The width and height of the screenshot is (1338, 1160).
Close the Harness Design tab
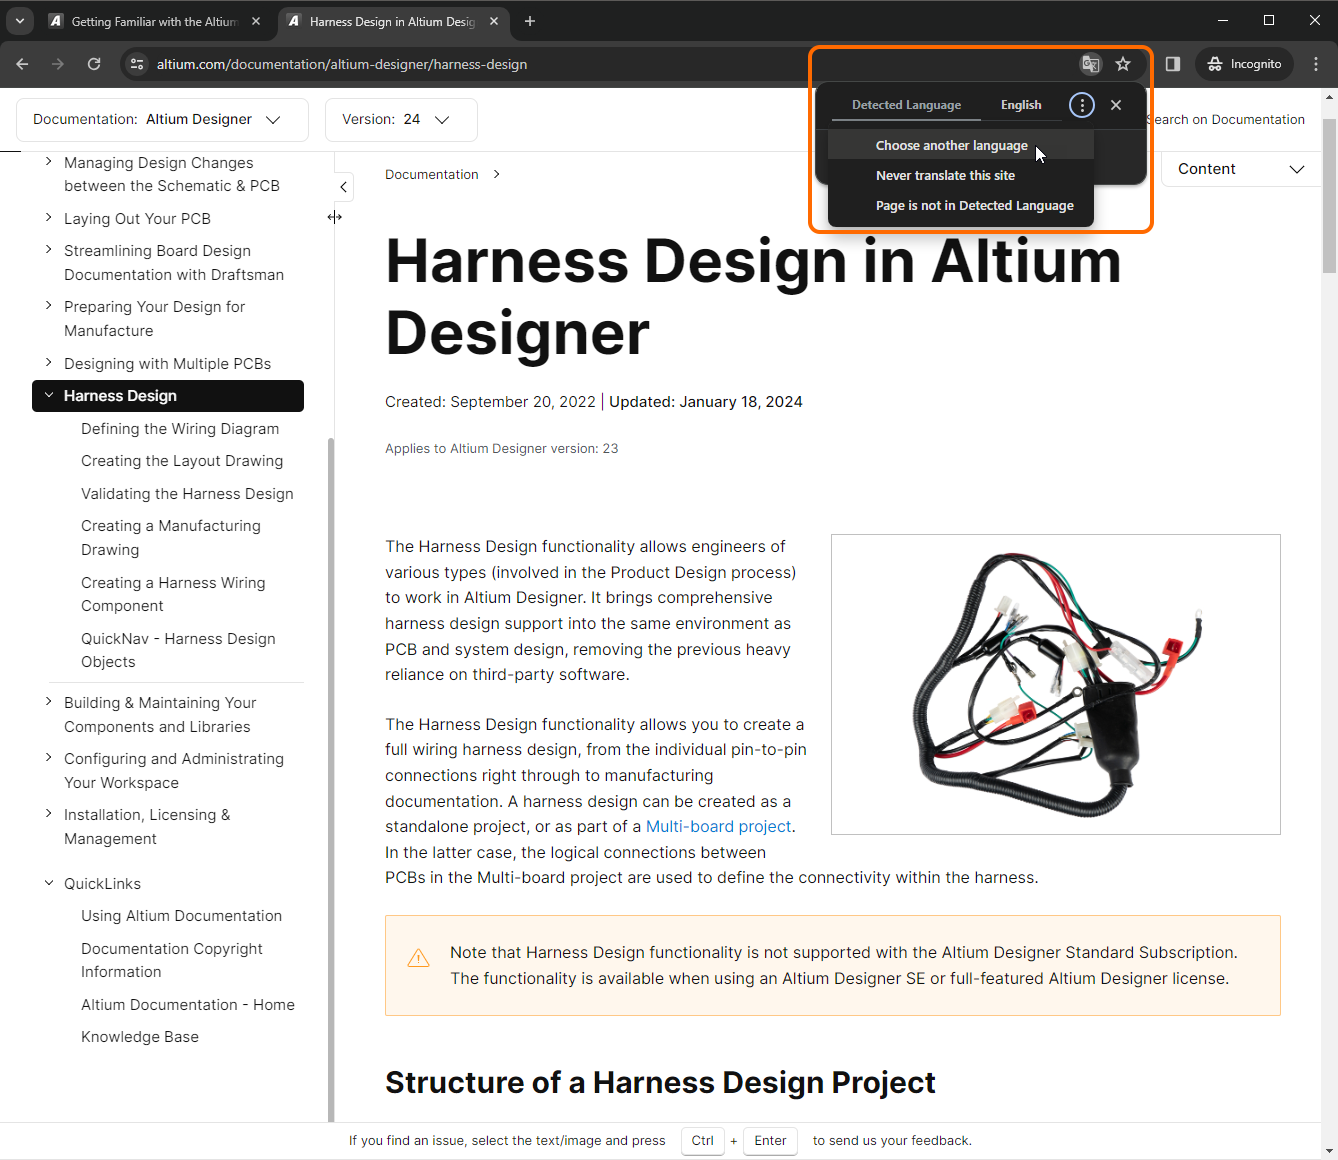[x=494, y=21]
